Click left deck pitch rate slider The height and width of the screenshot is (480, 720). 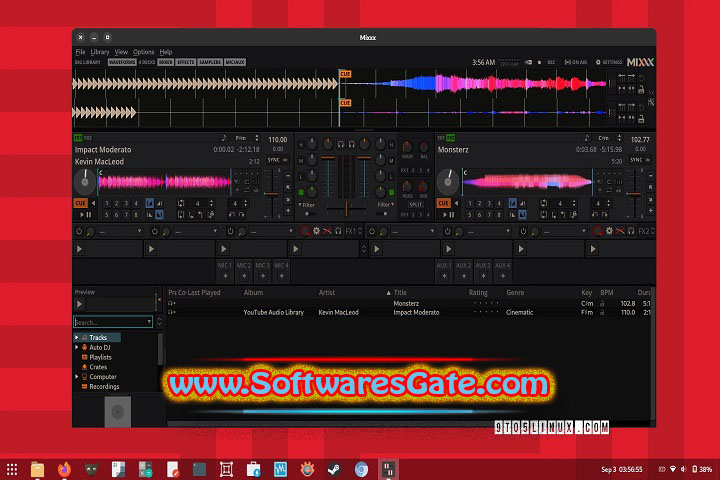[x=271, y=194]
